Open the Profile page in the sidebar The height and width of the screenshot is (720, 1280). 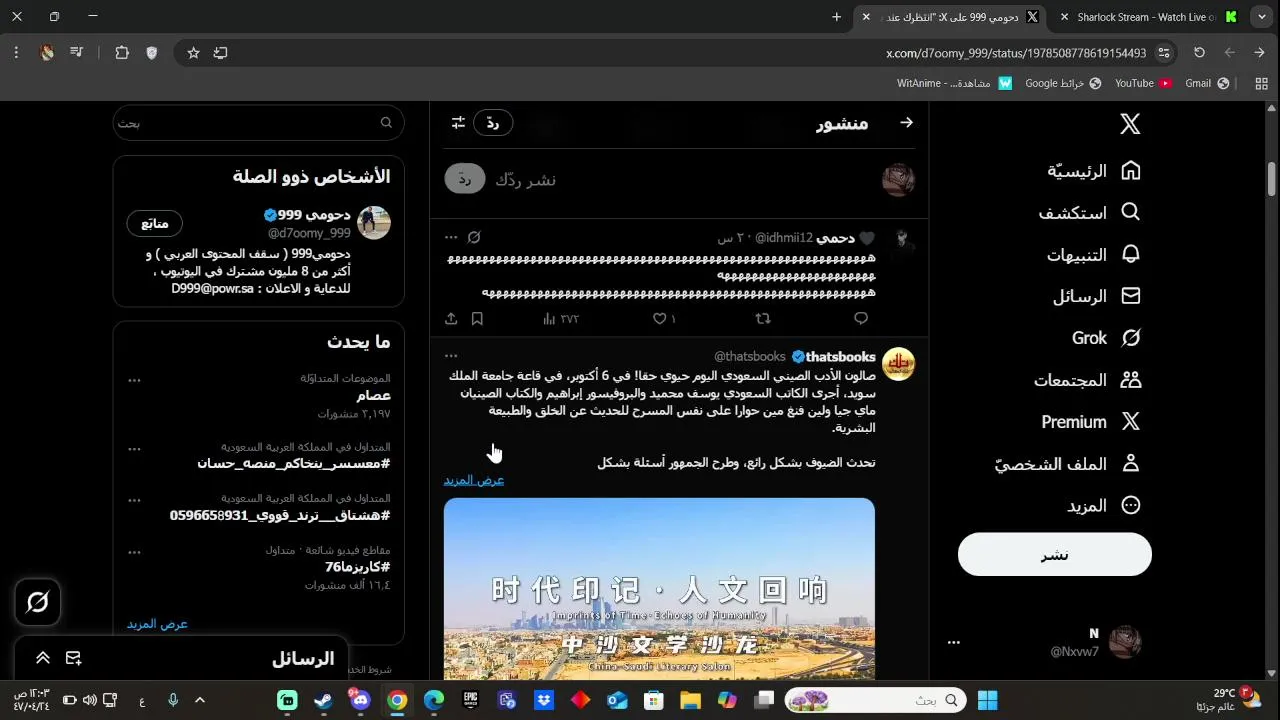point(1067,464)
